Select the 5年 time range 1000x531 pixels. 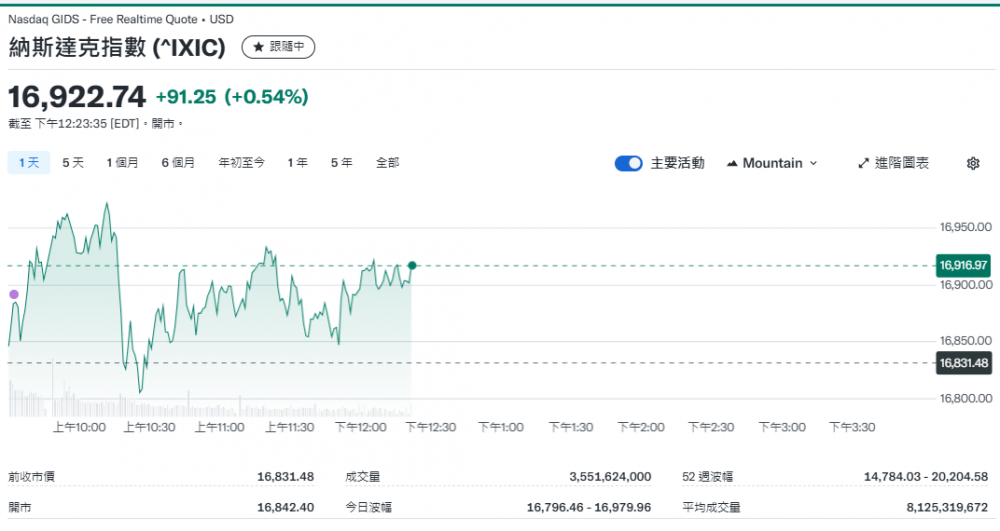(x=341, y=162)
